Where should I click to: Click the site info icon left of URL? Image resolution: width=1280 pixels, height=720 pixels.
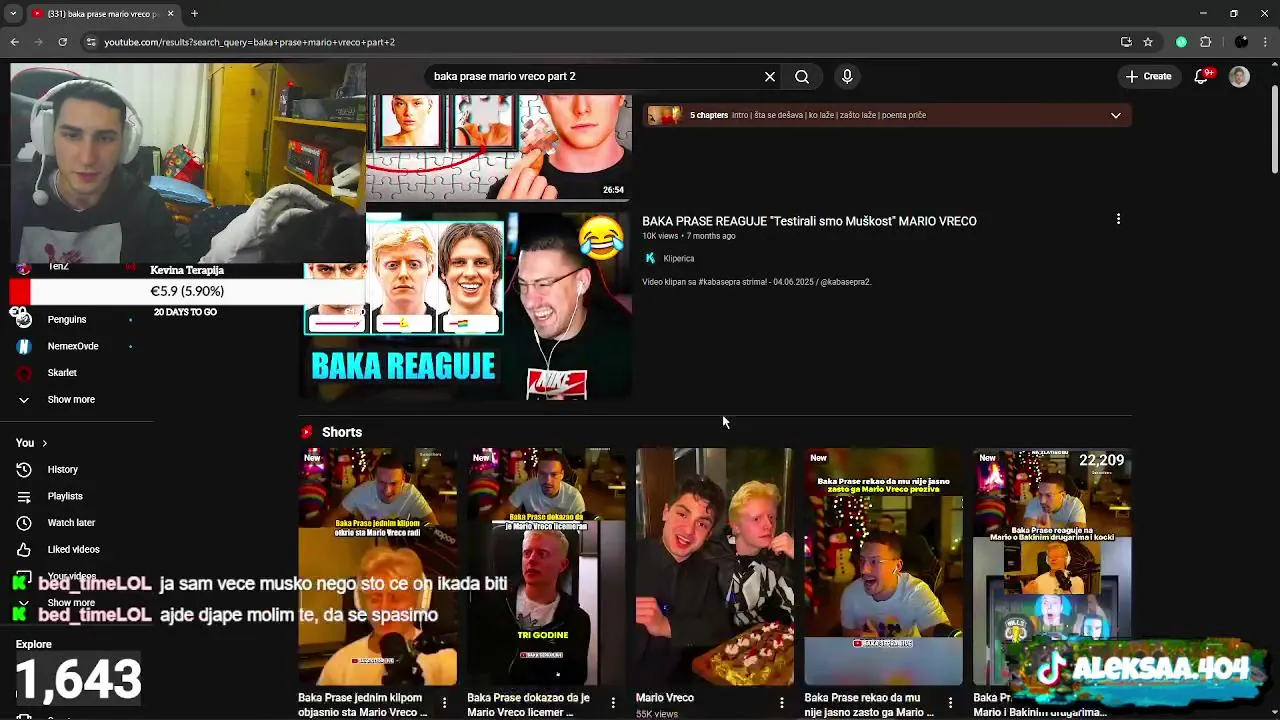91,42
